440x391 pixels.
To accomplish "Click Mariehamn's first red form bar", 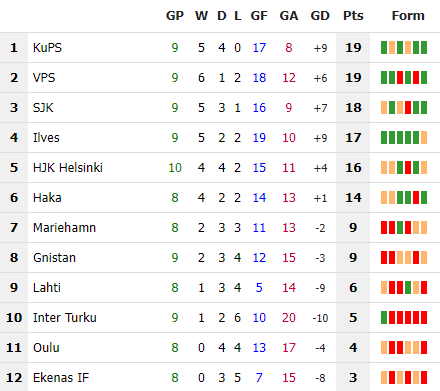I will [384, 228].
